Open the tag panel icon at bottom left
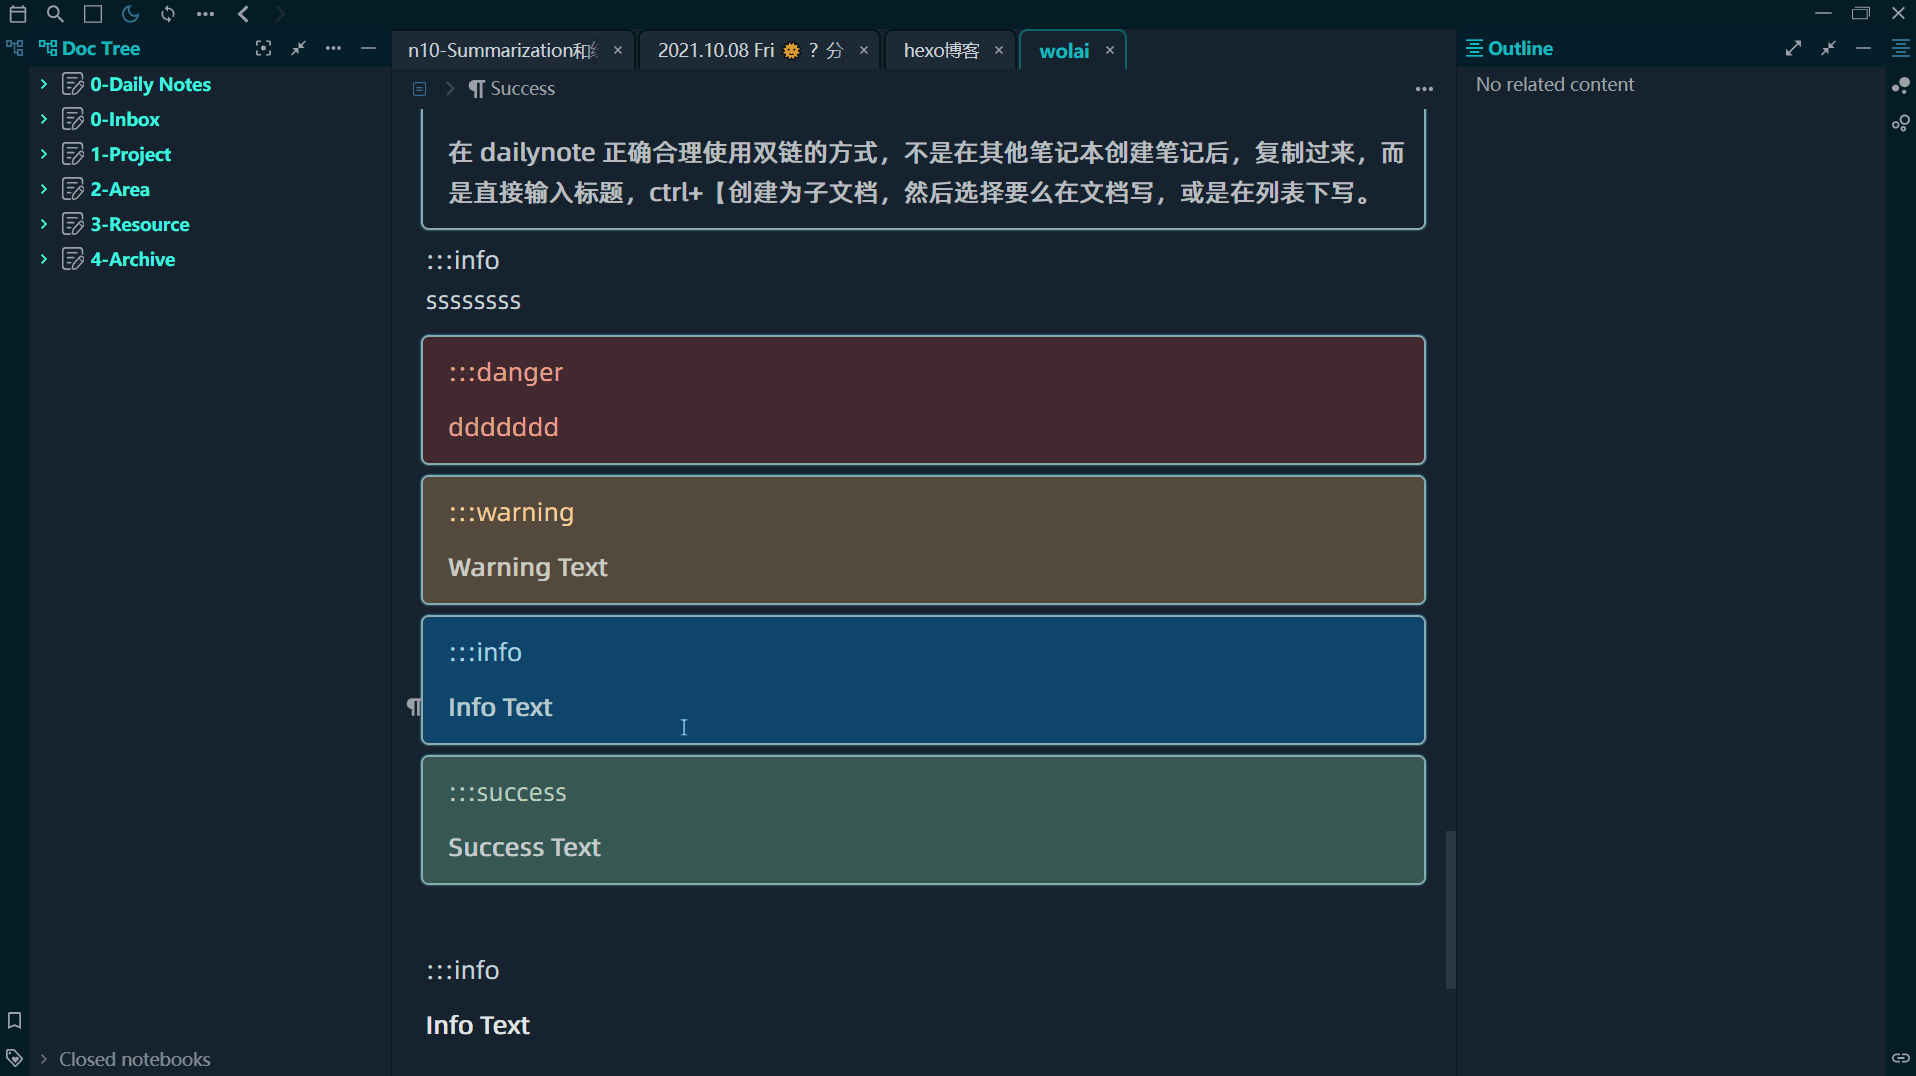This screenshot has height=1076, width=1916. pyautogui.click(x=14, y=1057)
